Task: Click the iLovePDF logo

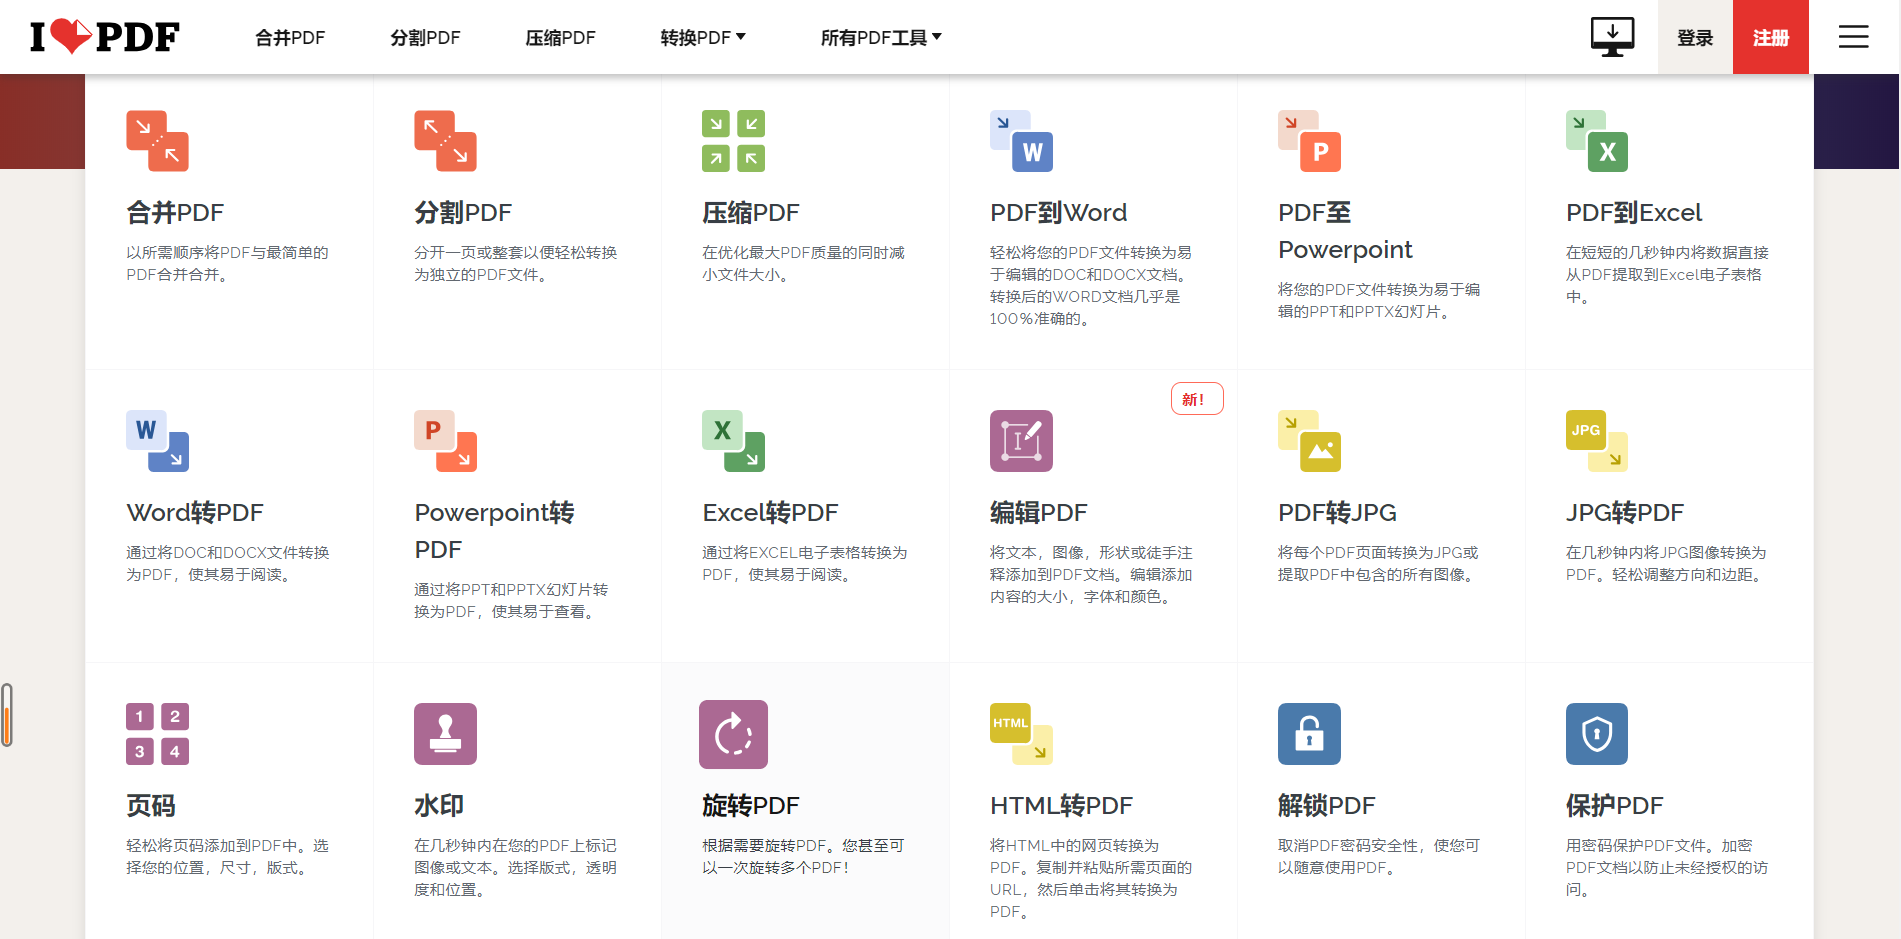Action: (105, 36)
